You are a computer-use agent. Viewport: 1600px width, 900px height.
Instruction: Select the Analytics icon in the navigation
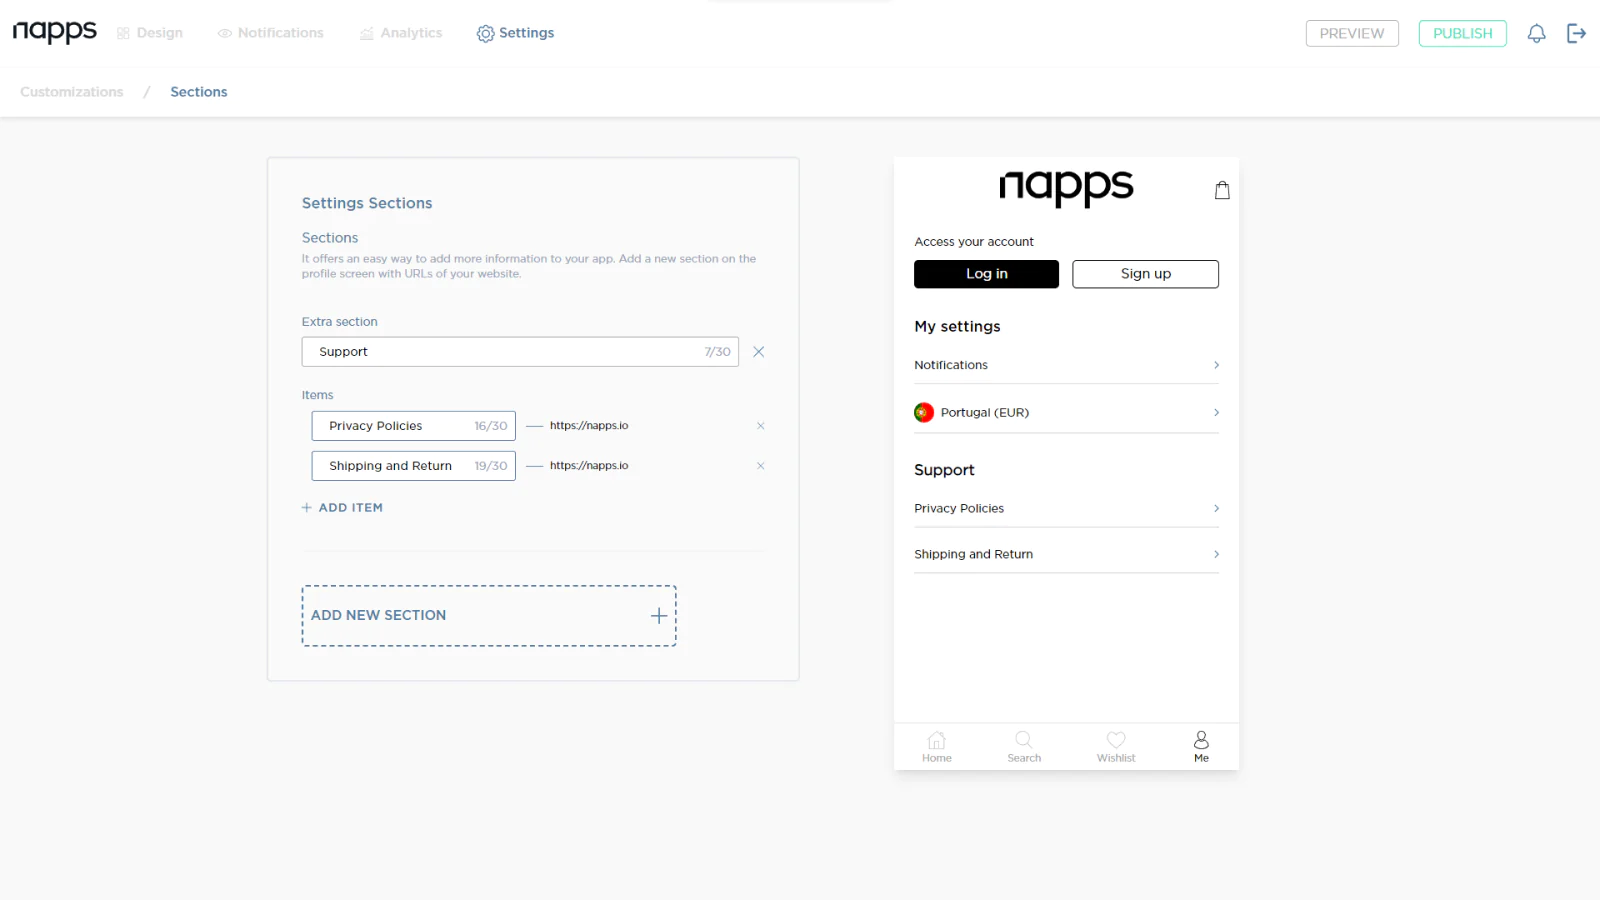[x=366, y=33]
